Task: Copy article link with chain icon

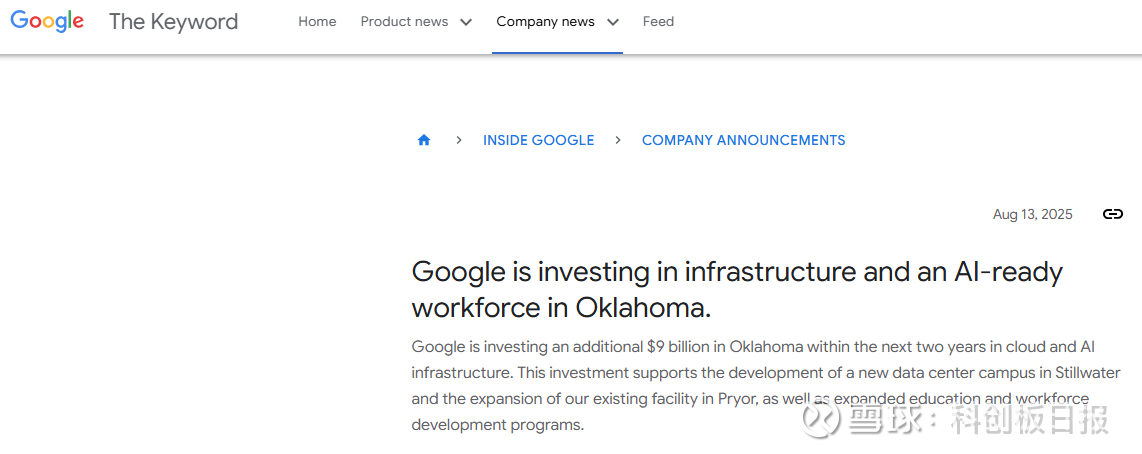Action: (1112, 214)
